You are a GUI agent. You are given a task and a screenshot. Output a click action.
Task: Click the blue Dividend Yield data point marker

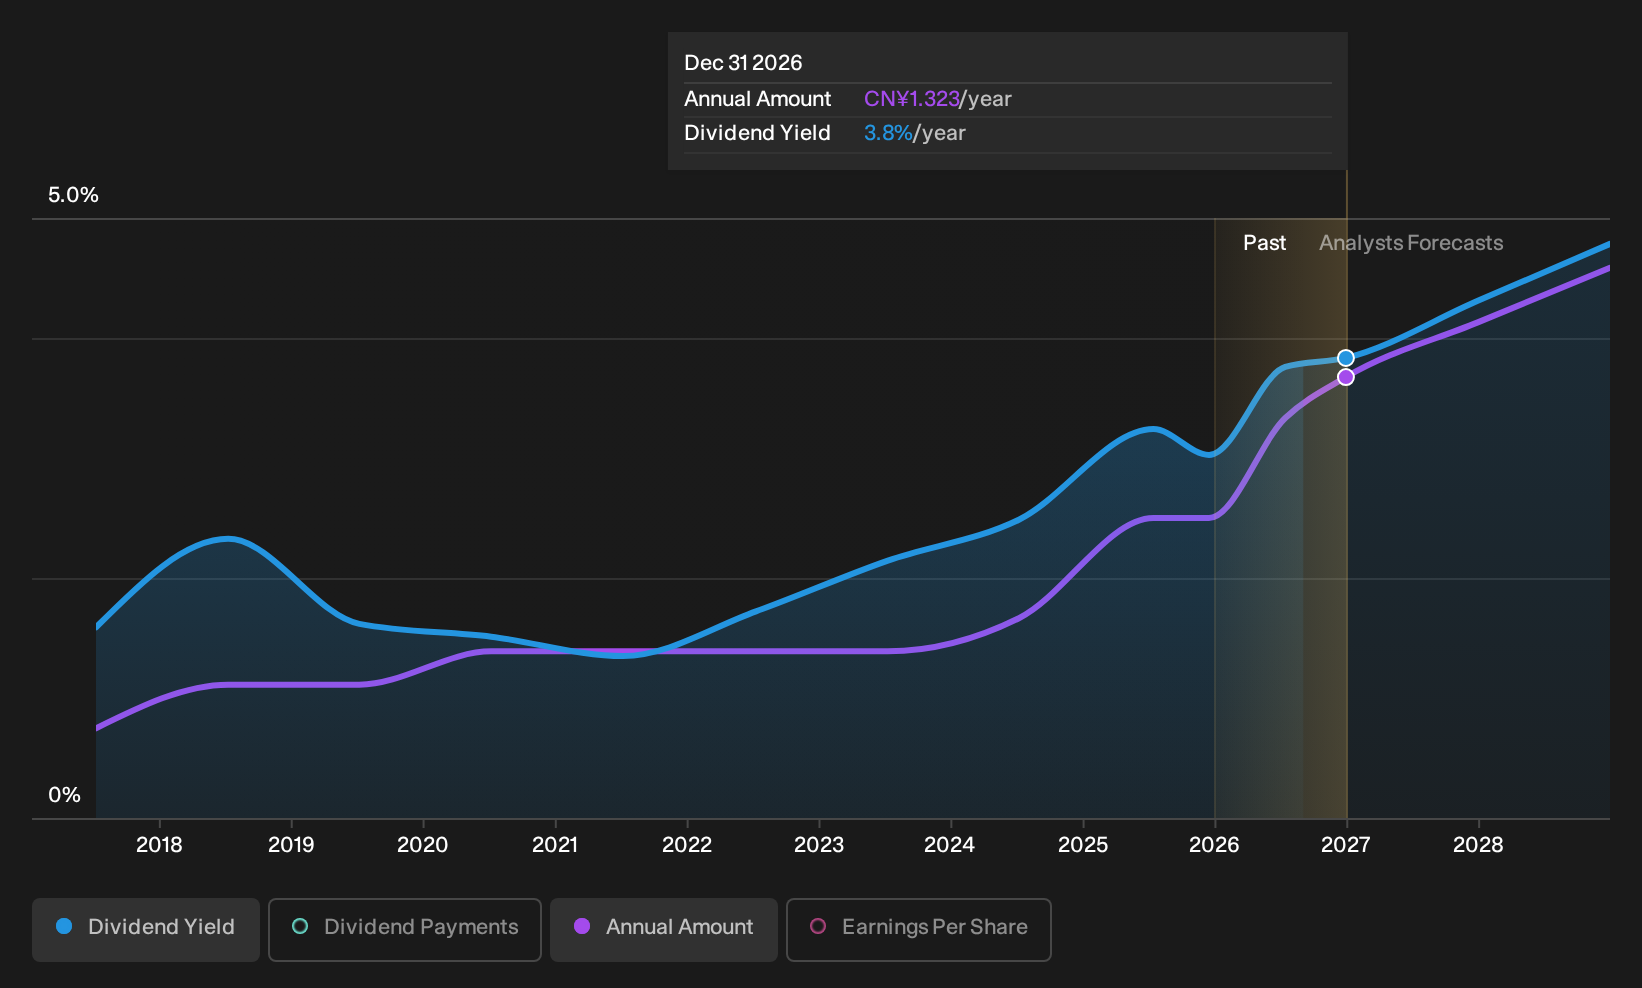pyautogui.click(x=1346, y=358)
